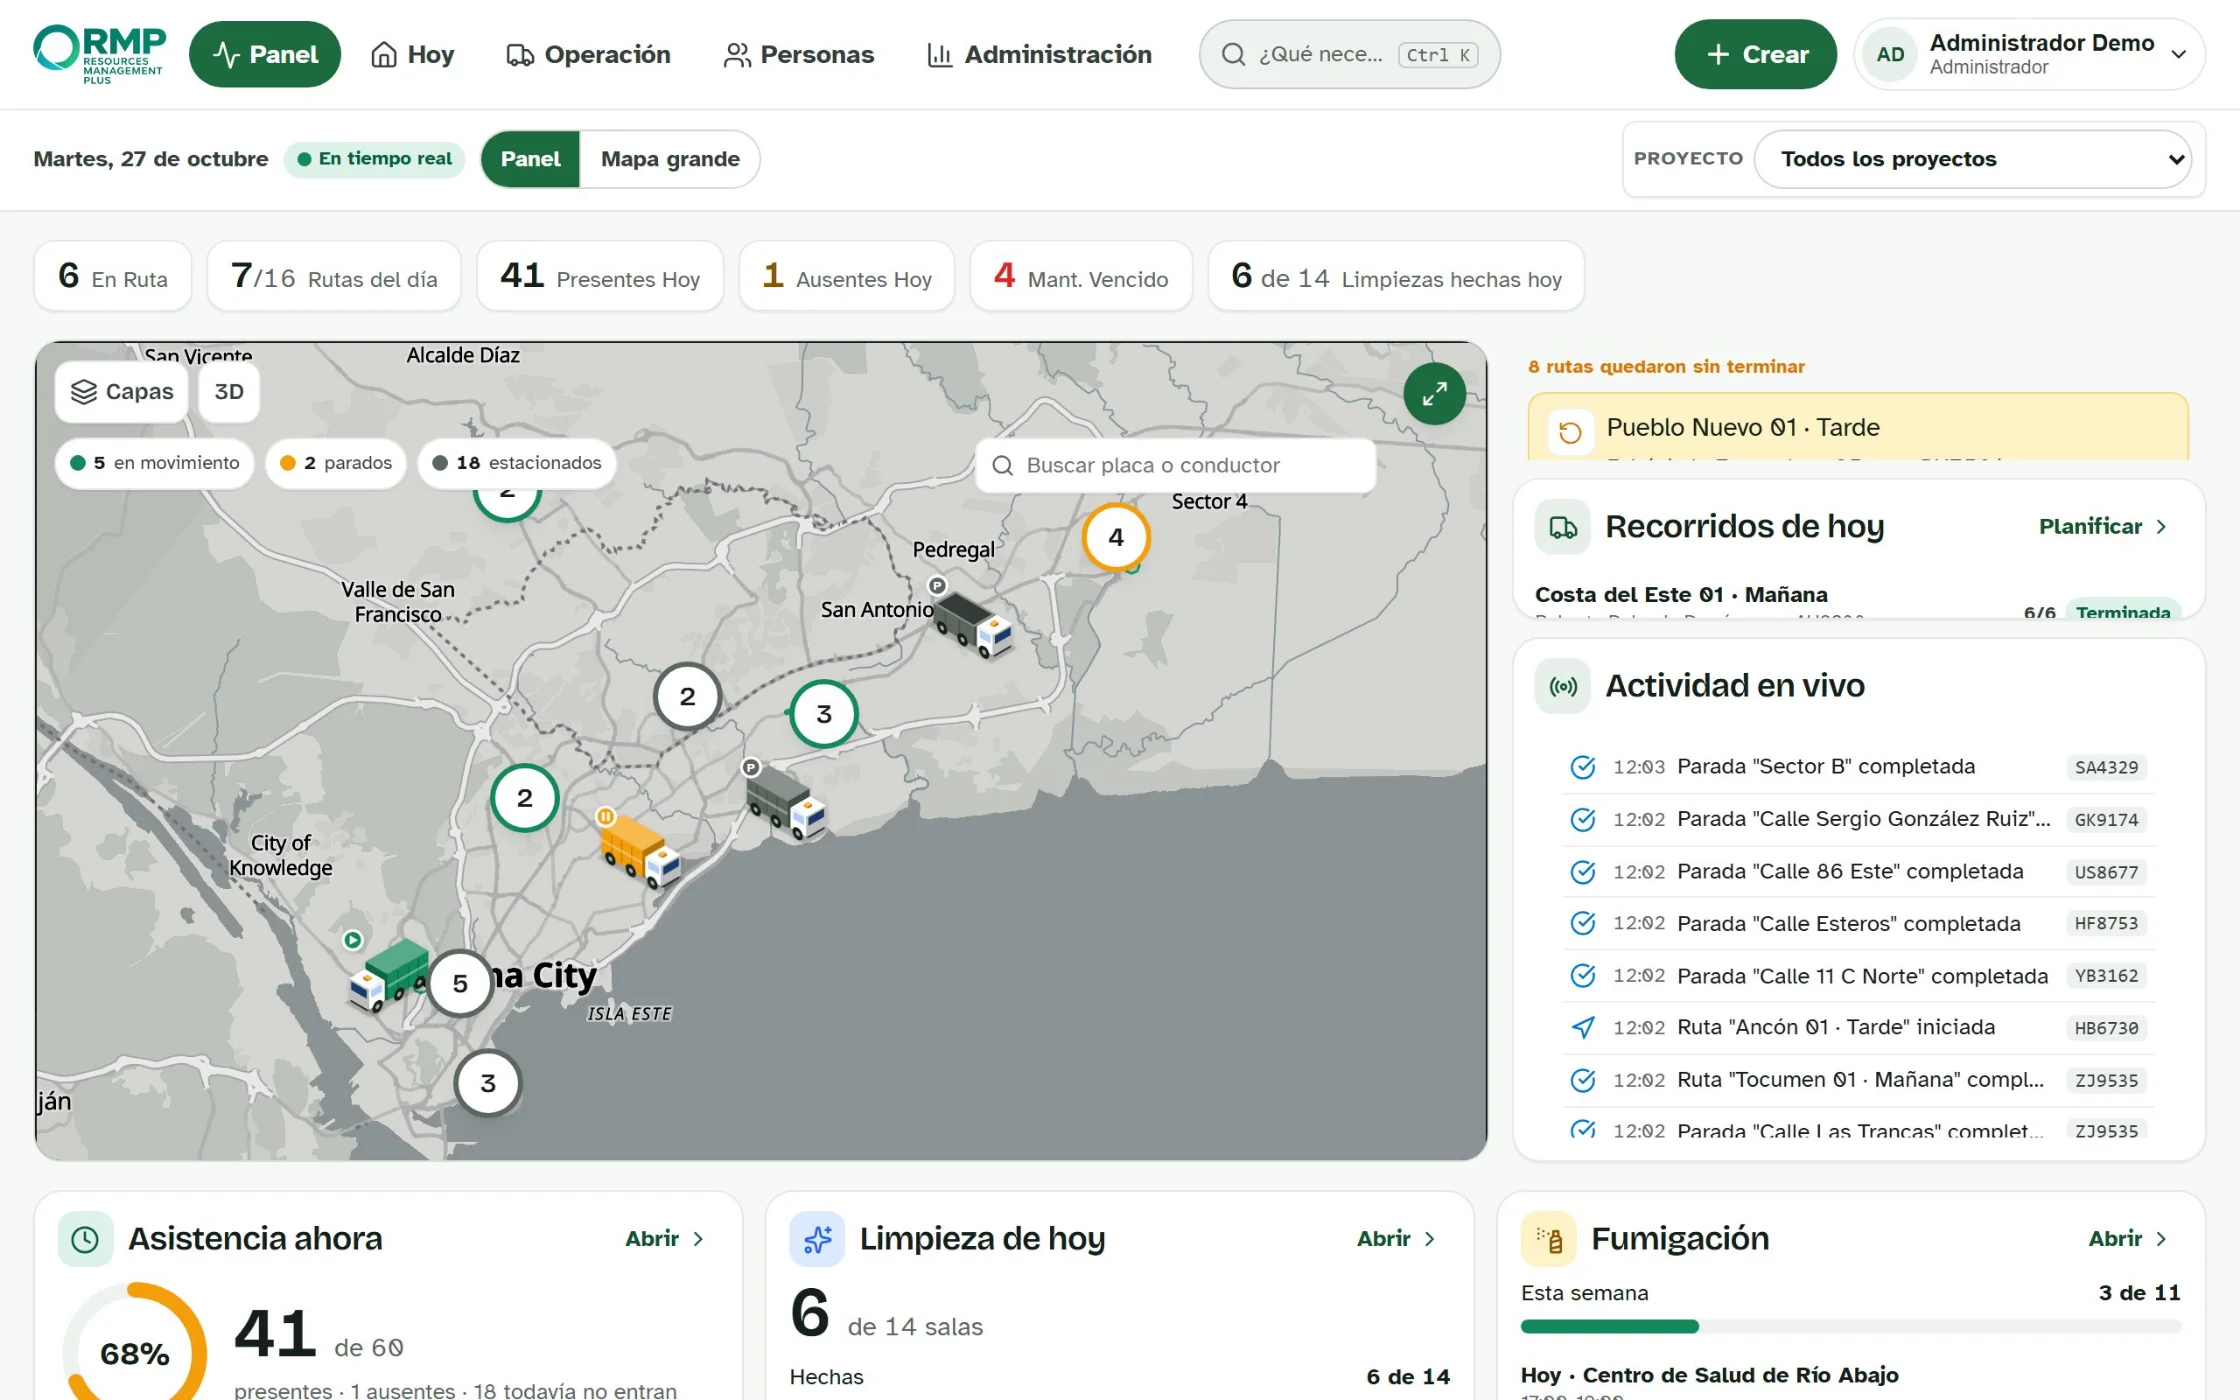Open the Todos los proyectos dropdown
Viewport: 2240px width, 1400px height.
[x=1973, y=159]
